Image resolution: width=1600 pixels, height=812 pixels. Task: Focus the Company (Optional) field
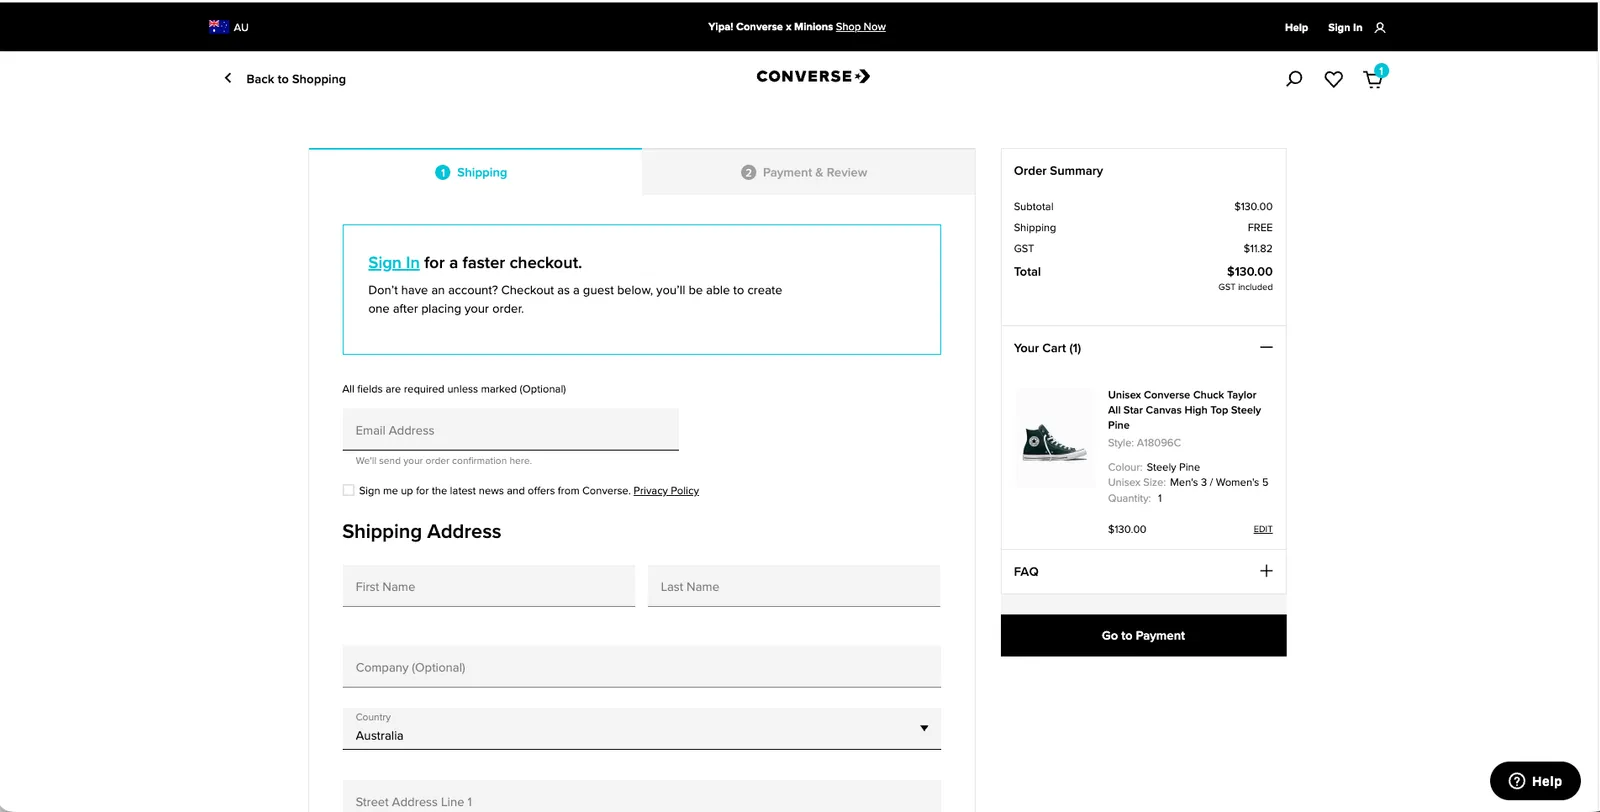(x=641, y=667)
